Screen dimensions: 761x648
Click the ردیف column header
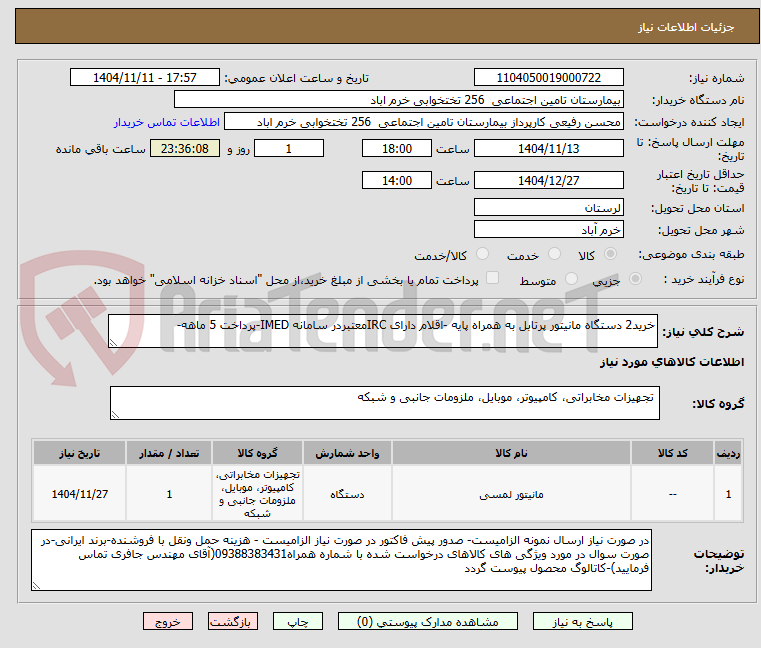click(728, 453)
